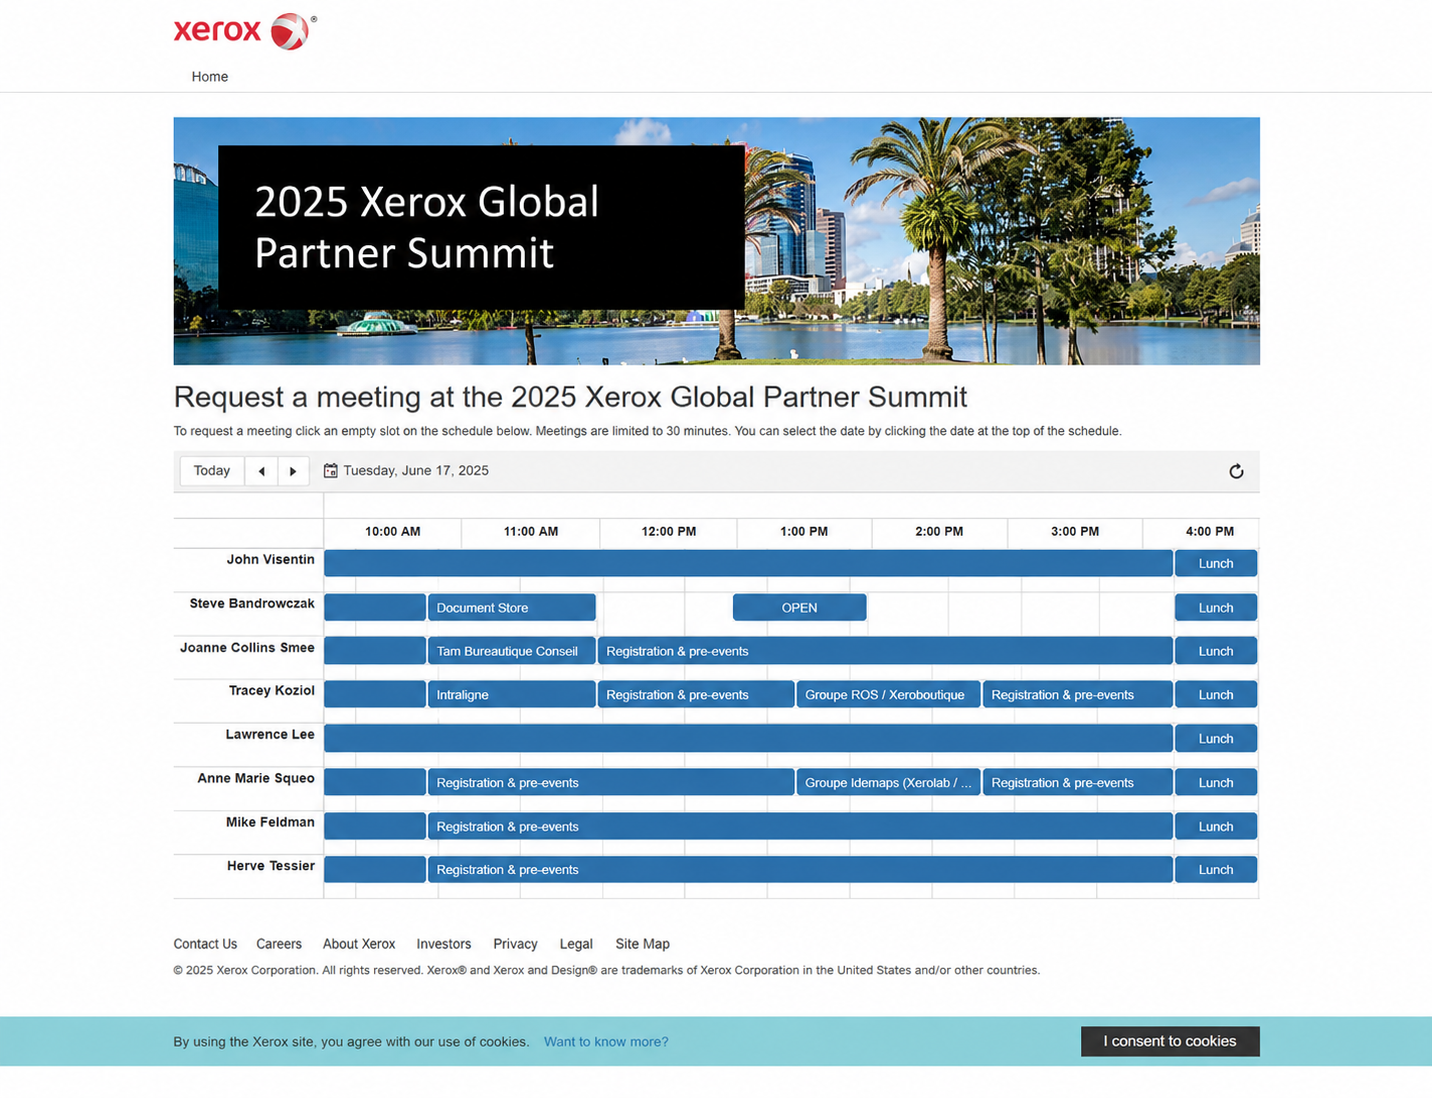The width and height of the screenshot is (1432, 1098).
Task: Open the Careers footer link
Action: 279,944
